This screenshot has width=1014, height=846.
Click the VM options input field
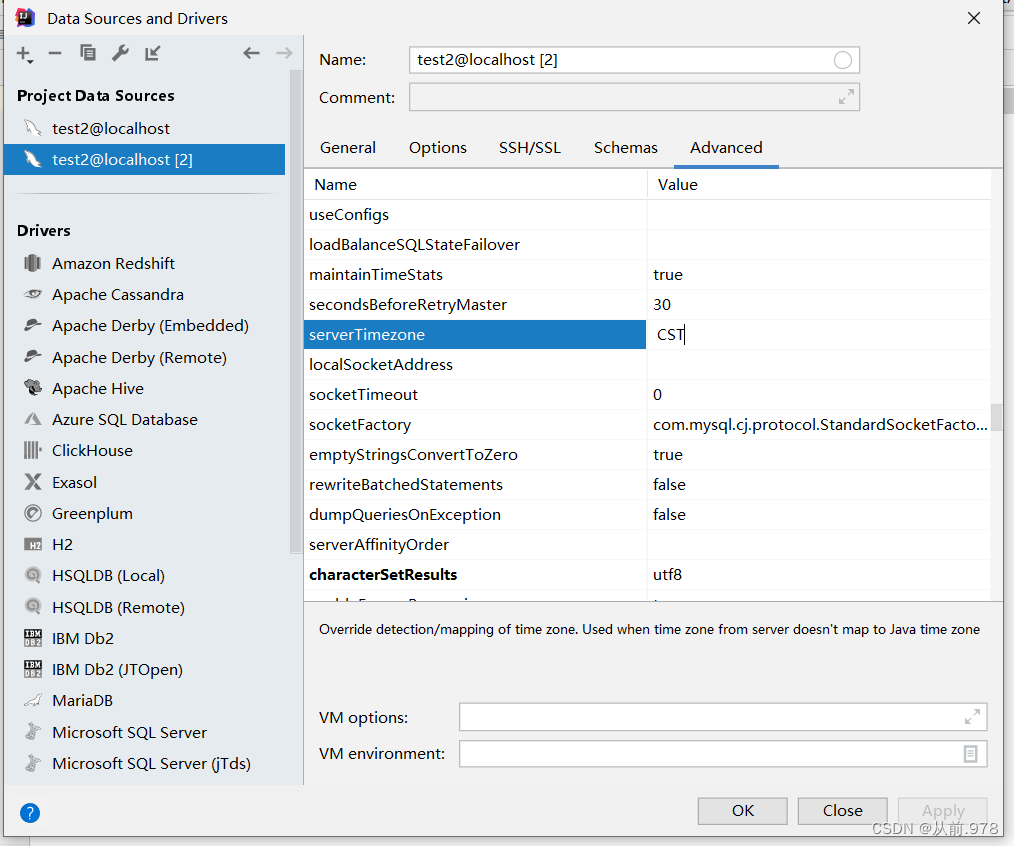tap(723, 717)
